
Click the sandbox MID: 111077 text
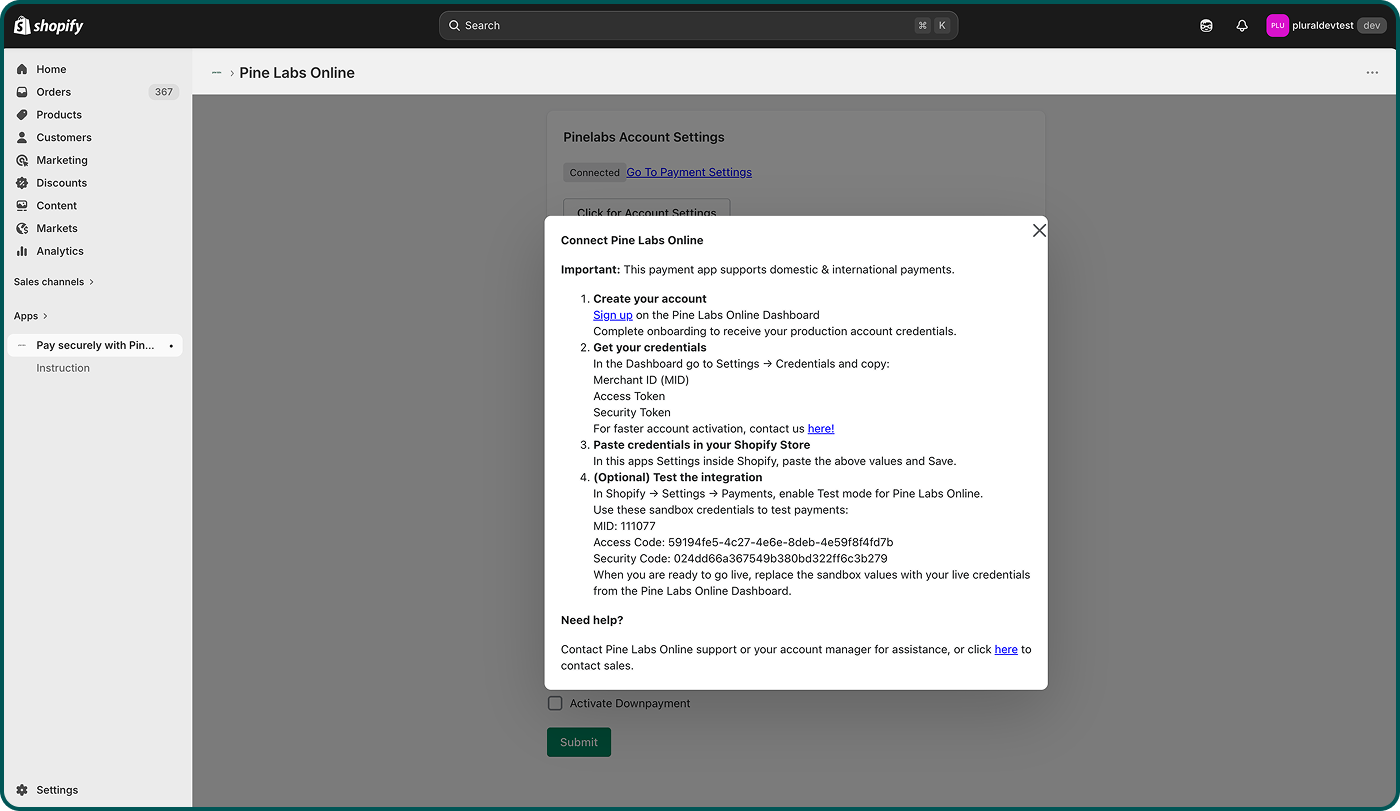pos(625,526)
